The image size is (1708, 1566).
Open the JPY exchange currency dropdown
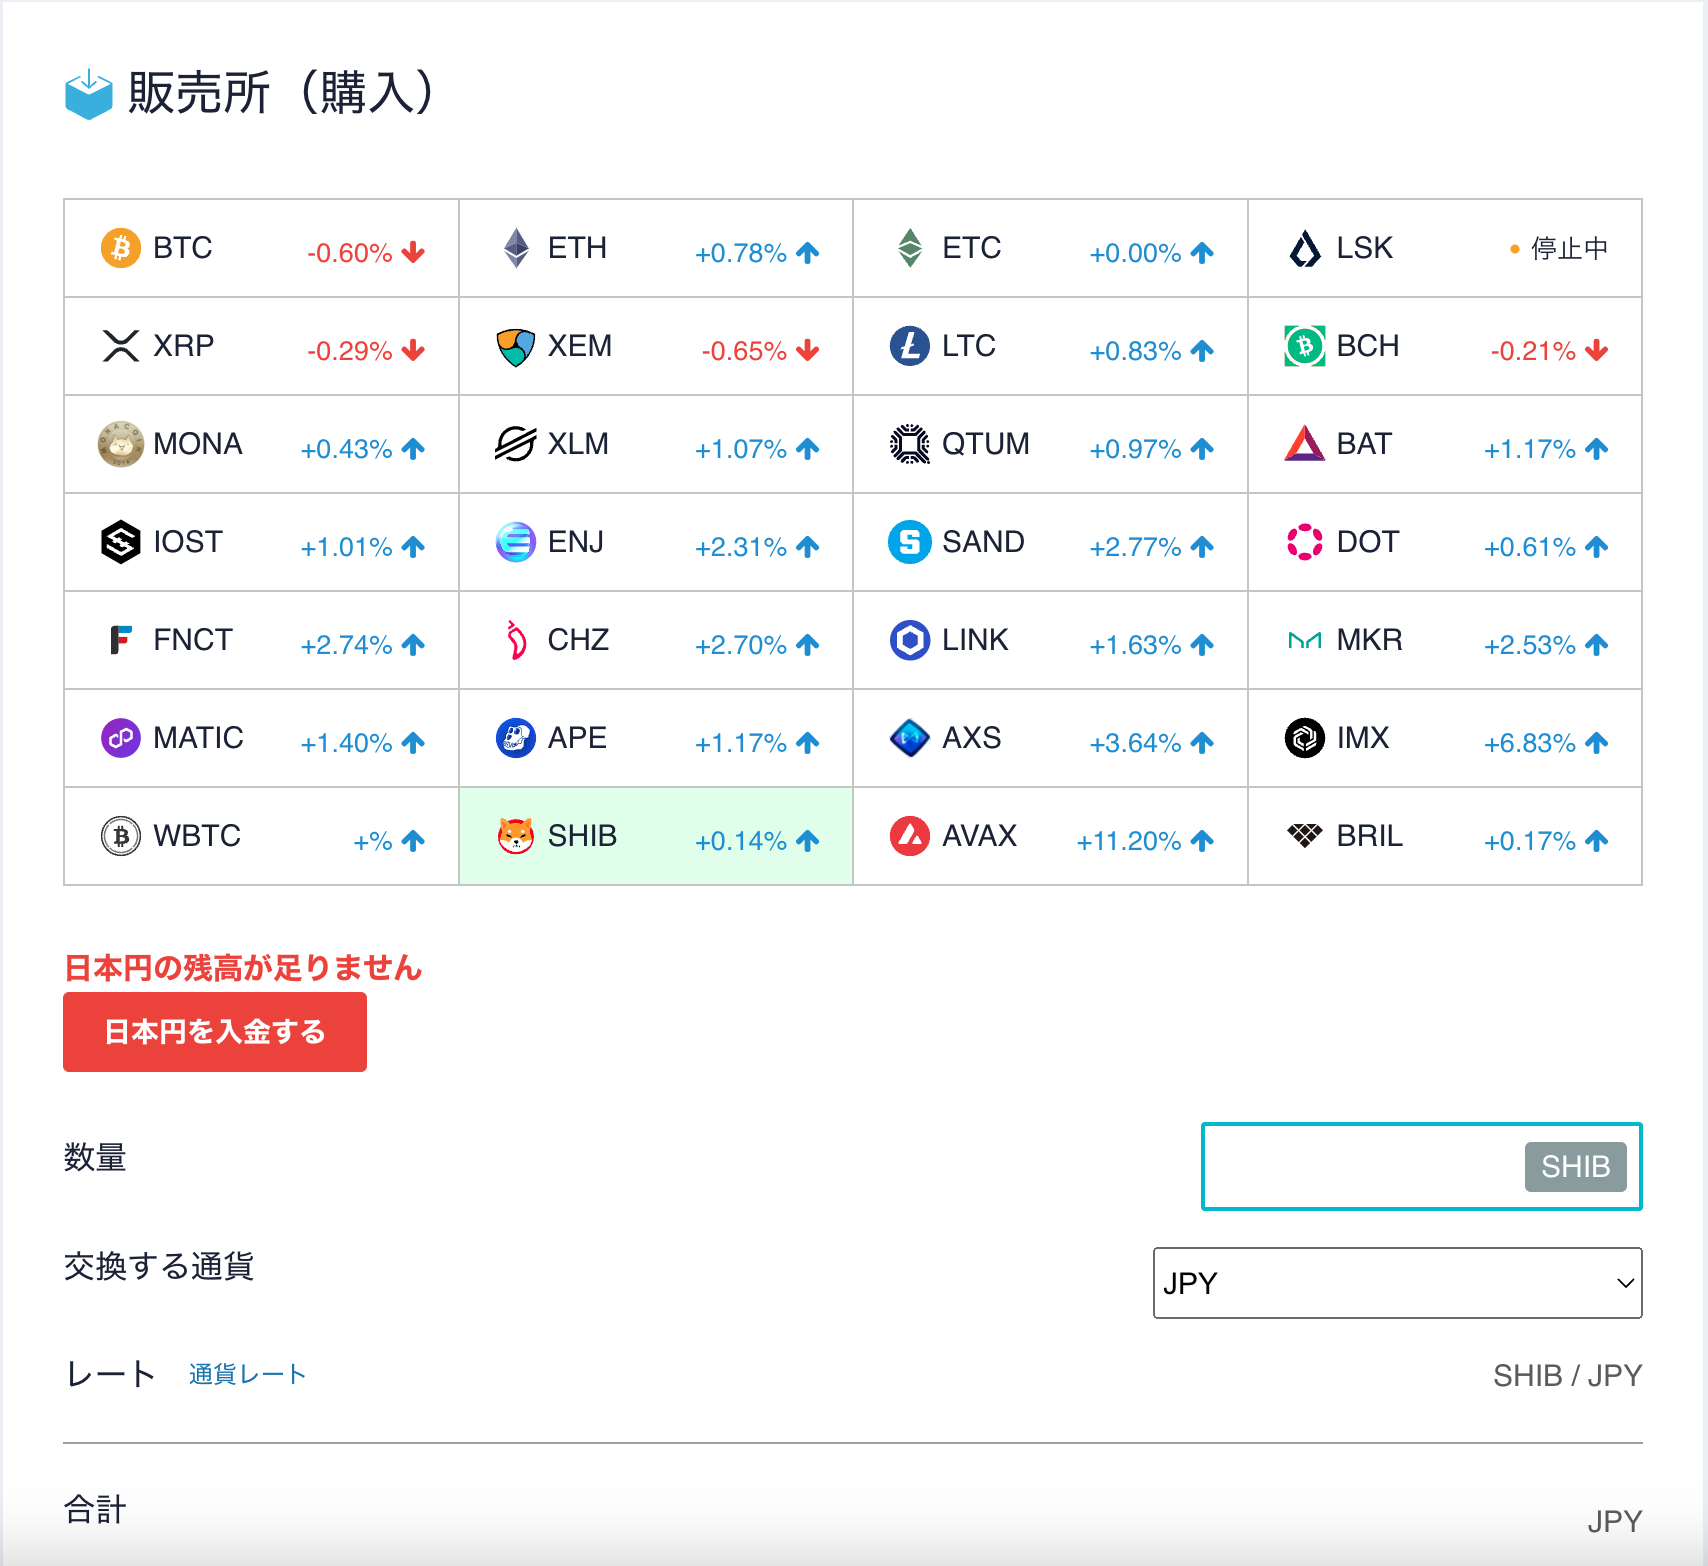pyautogui.click(x=1398, y=1283)
